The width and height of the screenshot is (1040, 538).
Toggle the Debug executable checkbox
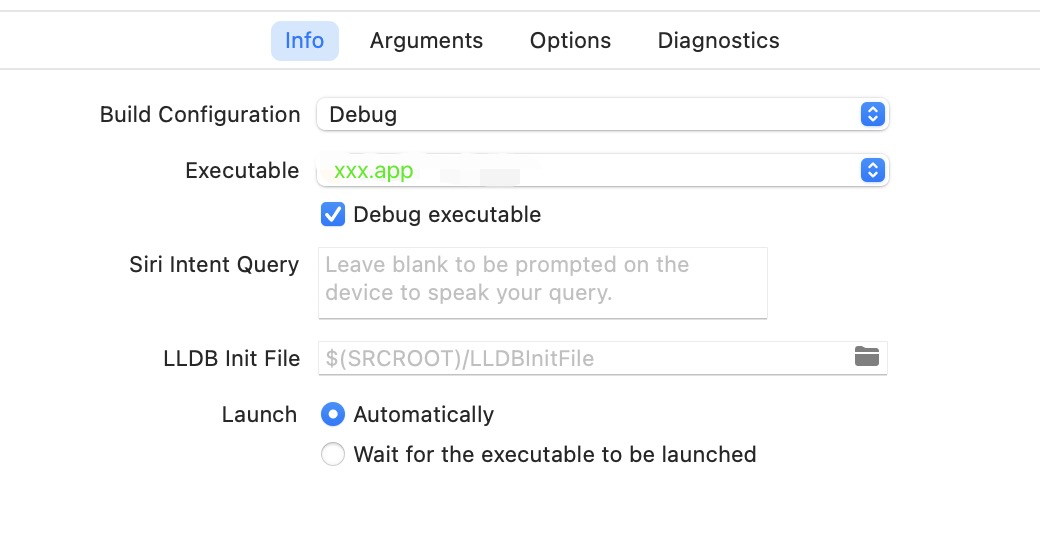(332, 214)
